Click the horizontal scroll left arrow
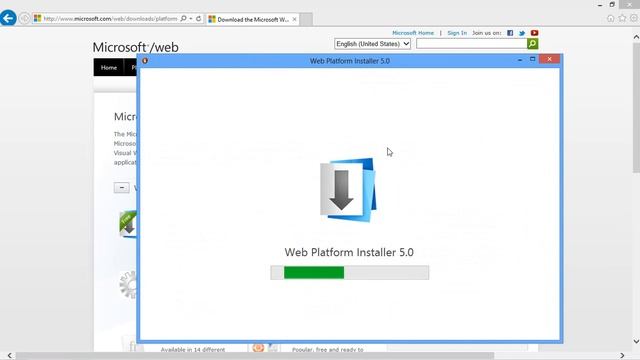This screenshot has height=360, width=640. 9,356
